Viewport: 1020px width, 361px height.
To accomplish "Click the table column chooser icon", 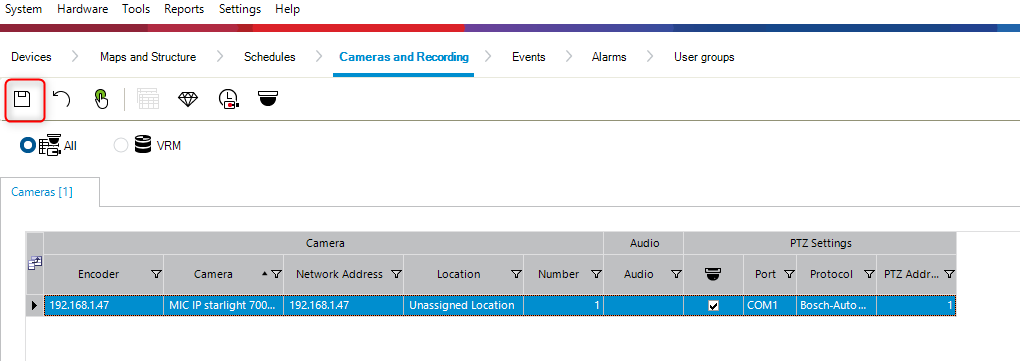I will [34, 263].
